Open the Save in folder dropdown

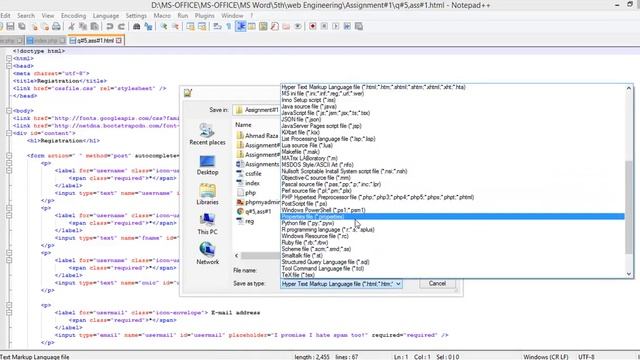pyautogui.click(x=257, y=110)
